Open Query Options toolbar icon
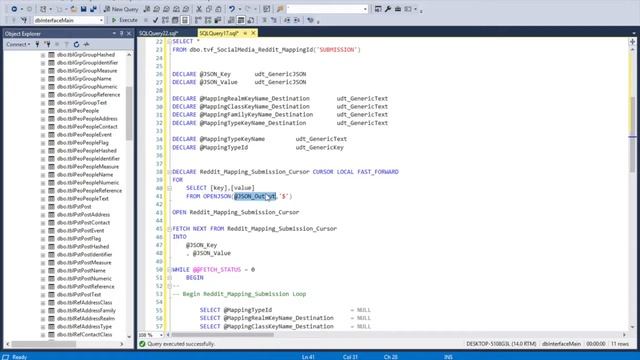 click(175, 20)
